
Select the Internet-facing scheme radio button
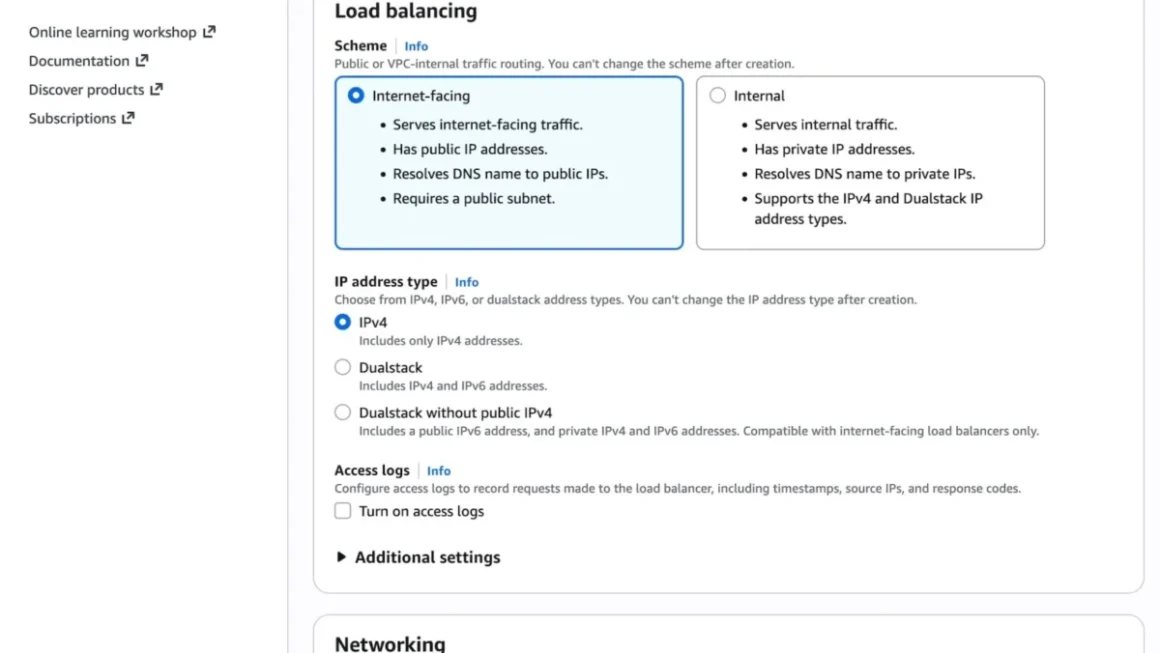point(356,95)
